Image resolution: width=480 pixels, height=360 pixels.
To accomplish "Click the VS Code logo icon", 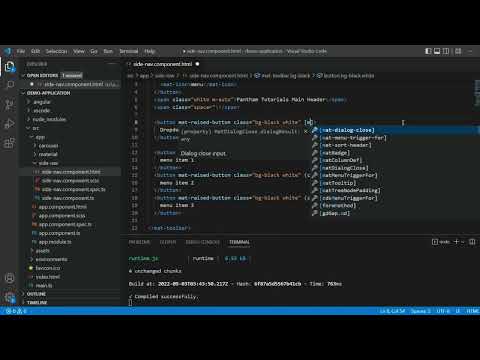I will [x=7, y=51].
